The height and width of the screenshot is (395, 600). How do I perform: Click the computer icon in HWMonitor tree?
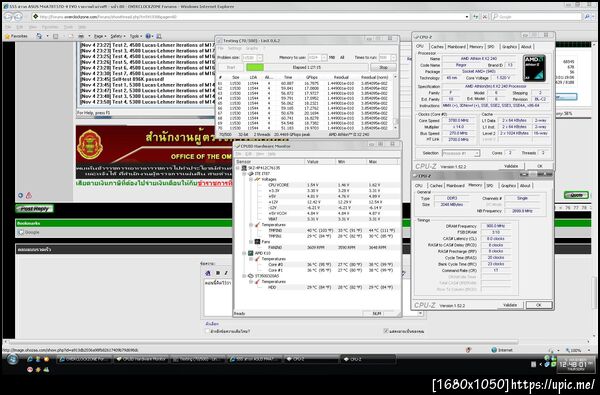point(244,168)
